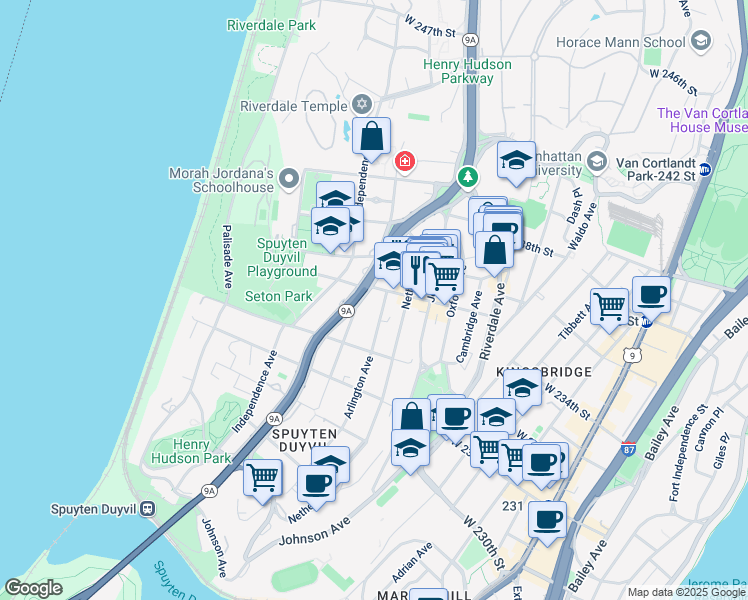The width and height of the screenshot is (748, 600).
Task: Select the shopping cart marker near Tibbett Ave
Action: click(x=609, y=308)
